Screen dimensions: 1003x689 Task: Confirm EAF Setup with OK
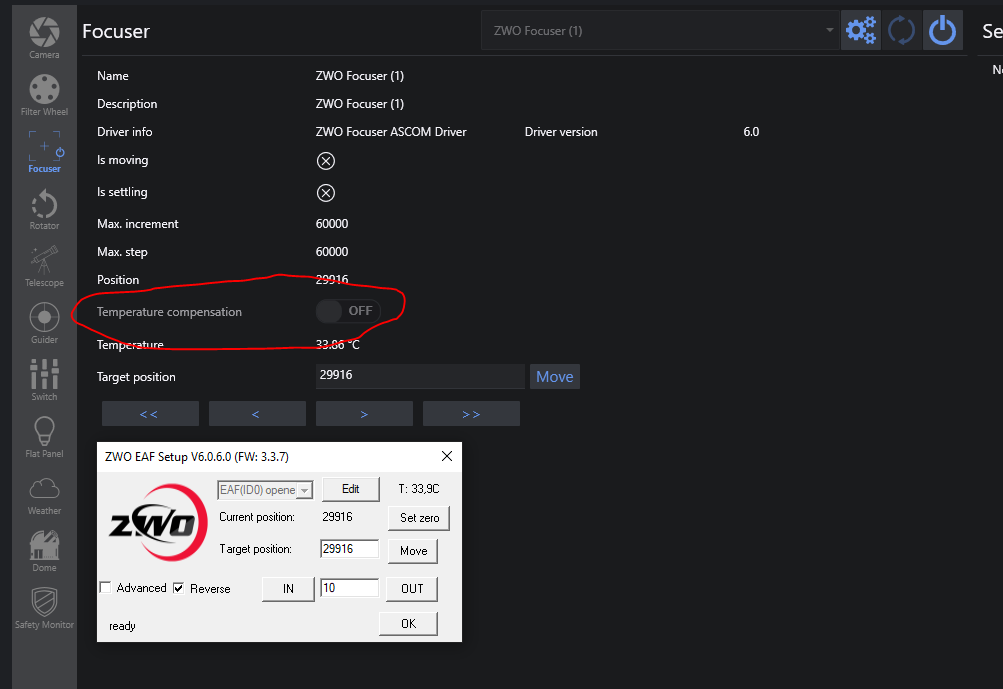point(408,624)
